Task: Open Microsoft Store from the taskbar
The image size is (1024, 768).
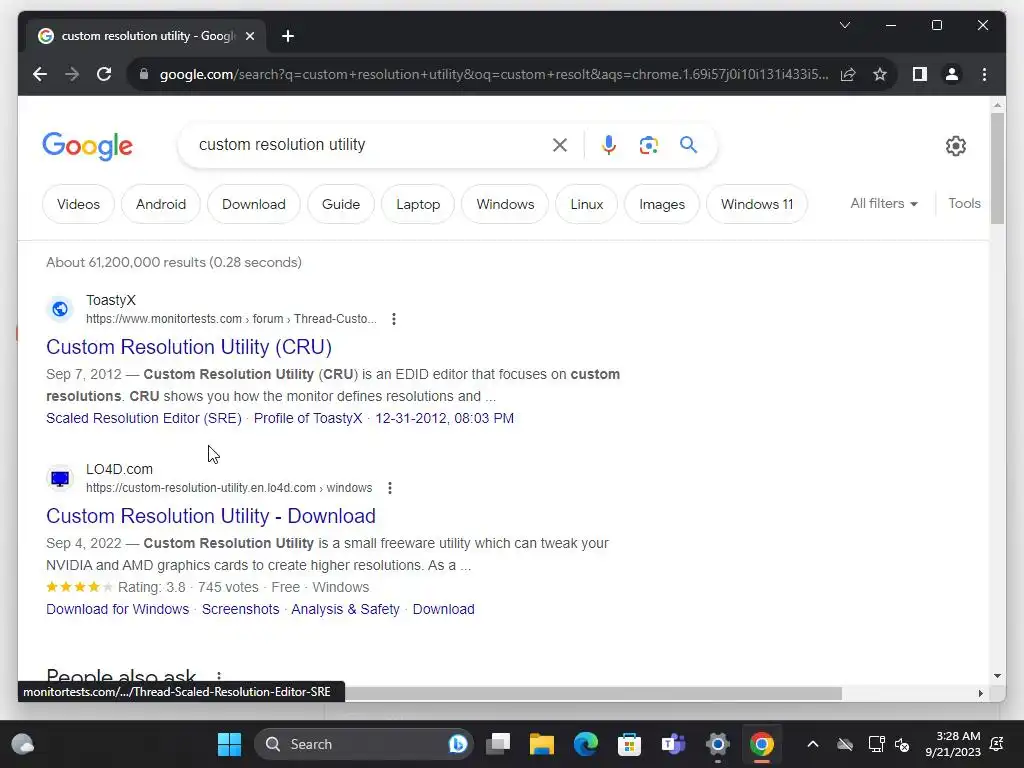Action: pyautogui.click(x=630, y=744)
